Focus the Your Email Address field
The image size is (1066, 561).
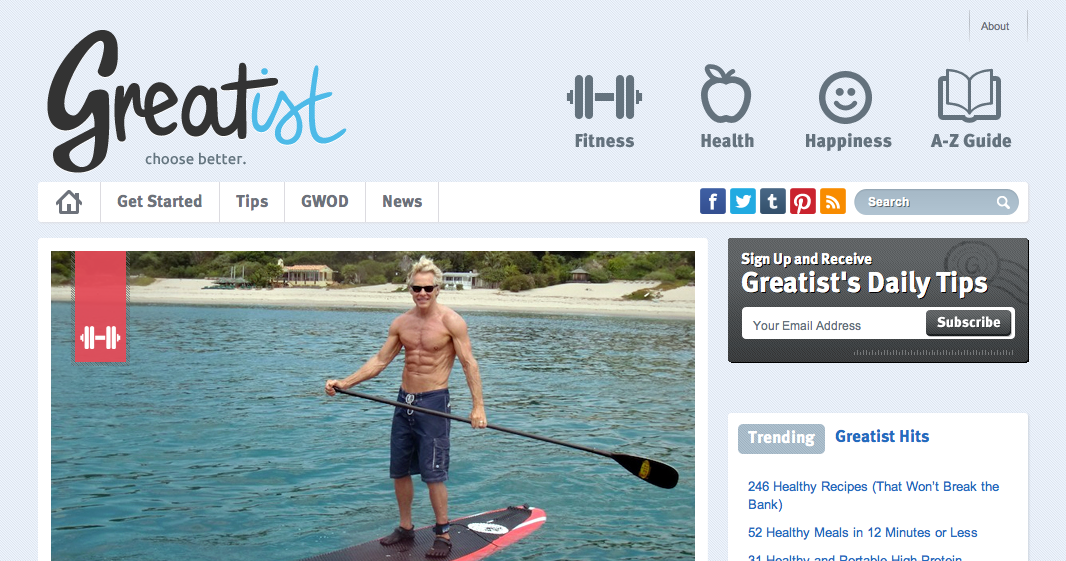(834, 325)
